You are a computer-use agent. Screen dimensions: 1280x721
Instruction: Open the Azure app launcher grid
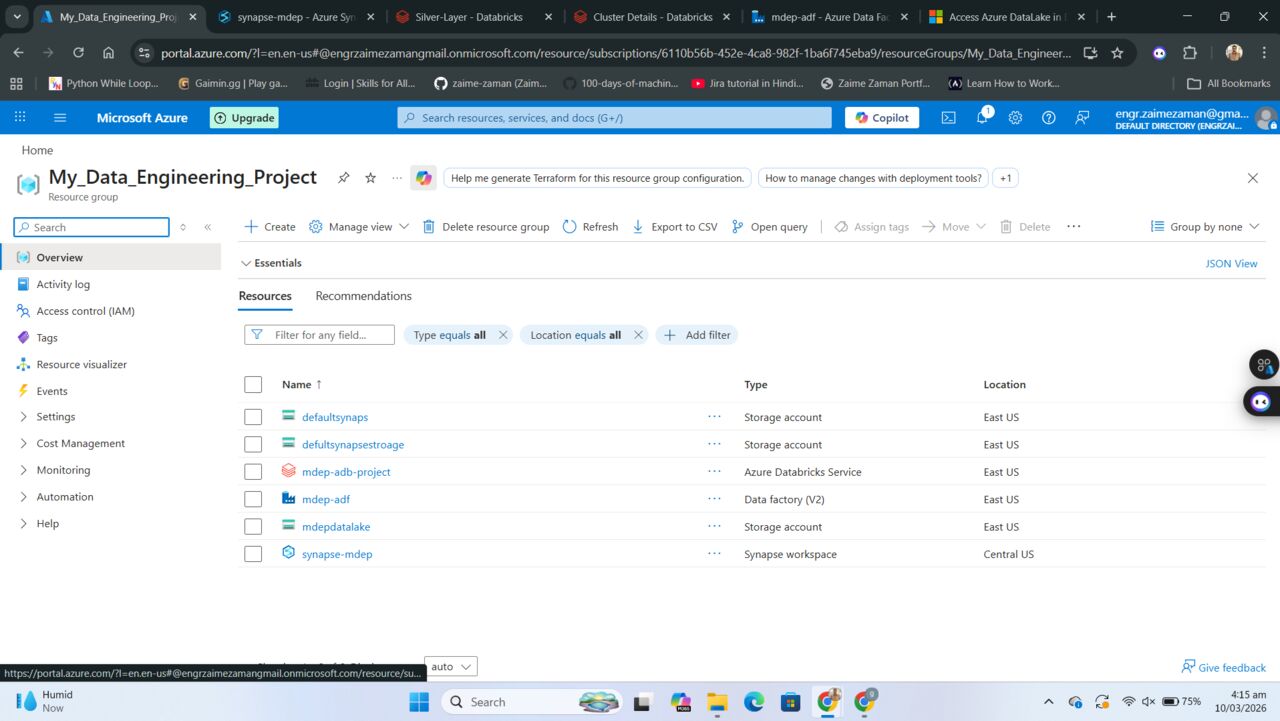coord(20,118)
